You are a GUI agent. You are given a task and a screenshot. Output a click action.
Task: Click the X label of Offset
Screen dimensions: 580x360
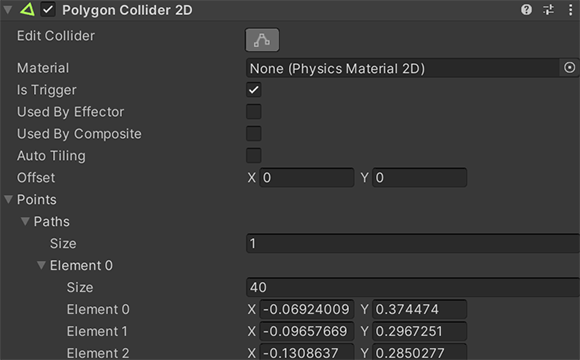click(x=252, y=178)
